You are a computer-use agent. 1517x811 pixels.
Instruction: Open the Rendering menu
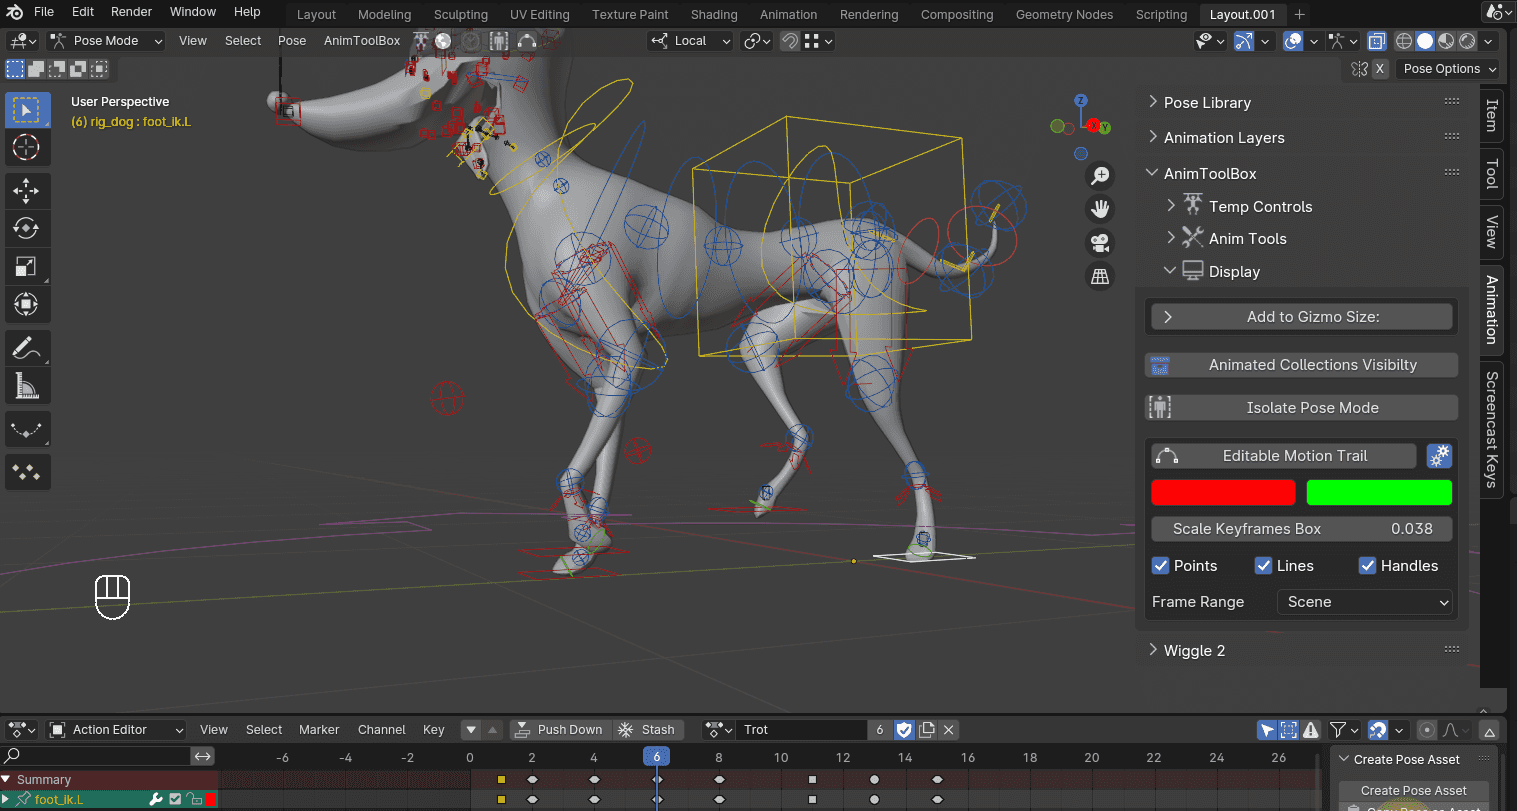[x=868, y=14]
